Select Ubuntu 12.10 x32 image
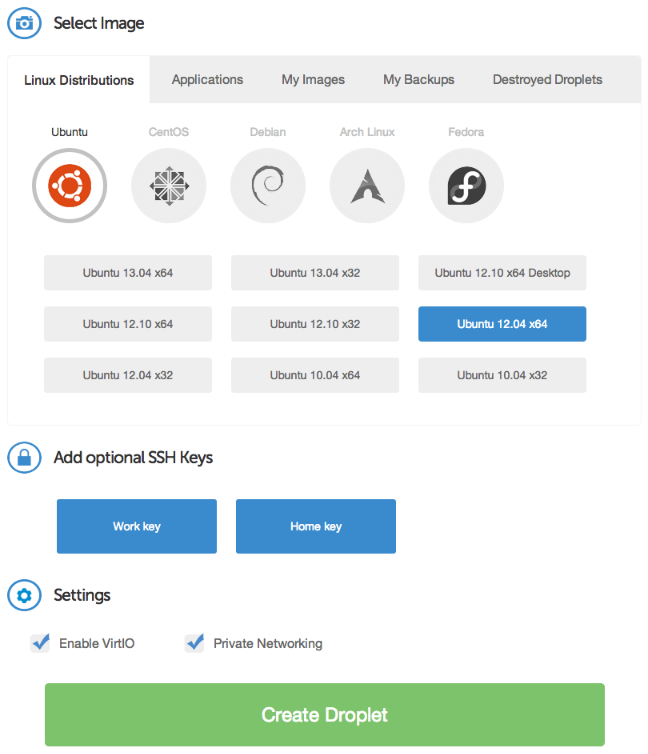 315,324
